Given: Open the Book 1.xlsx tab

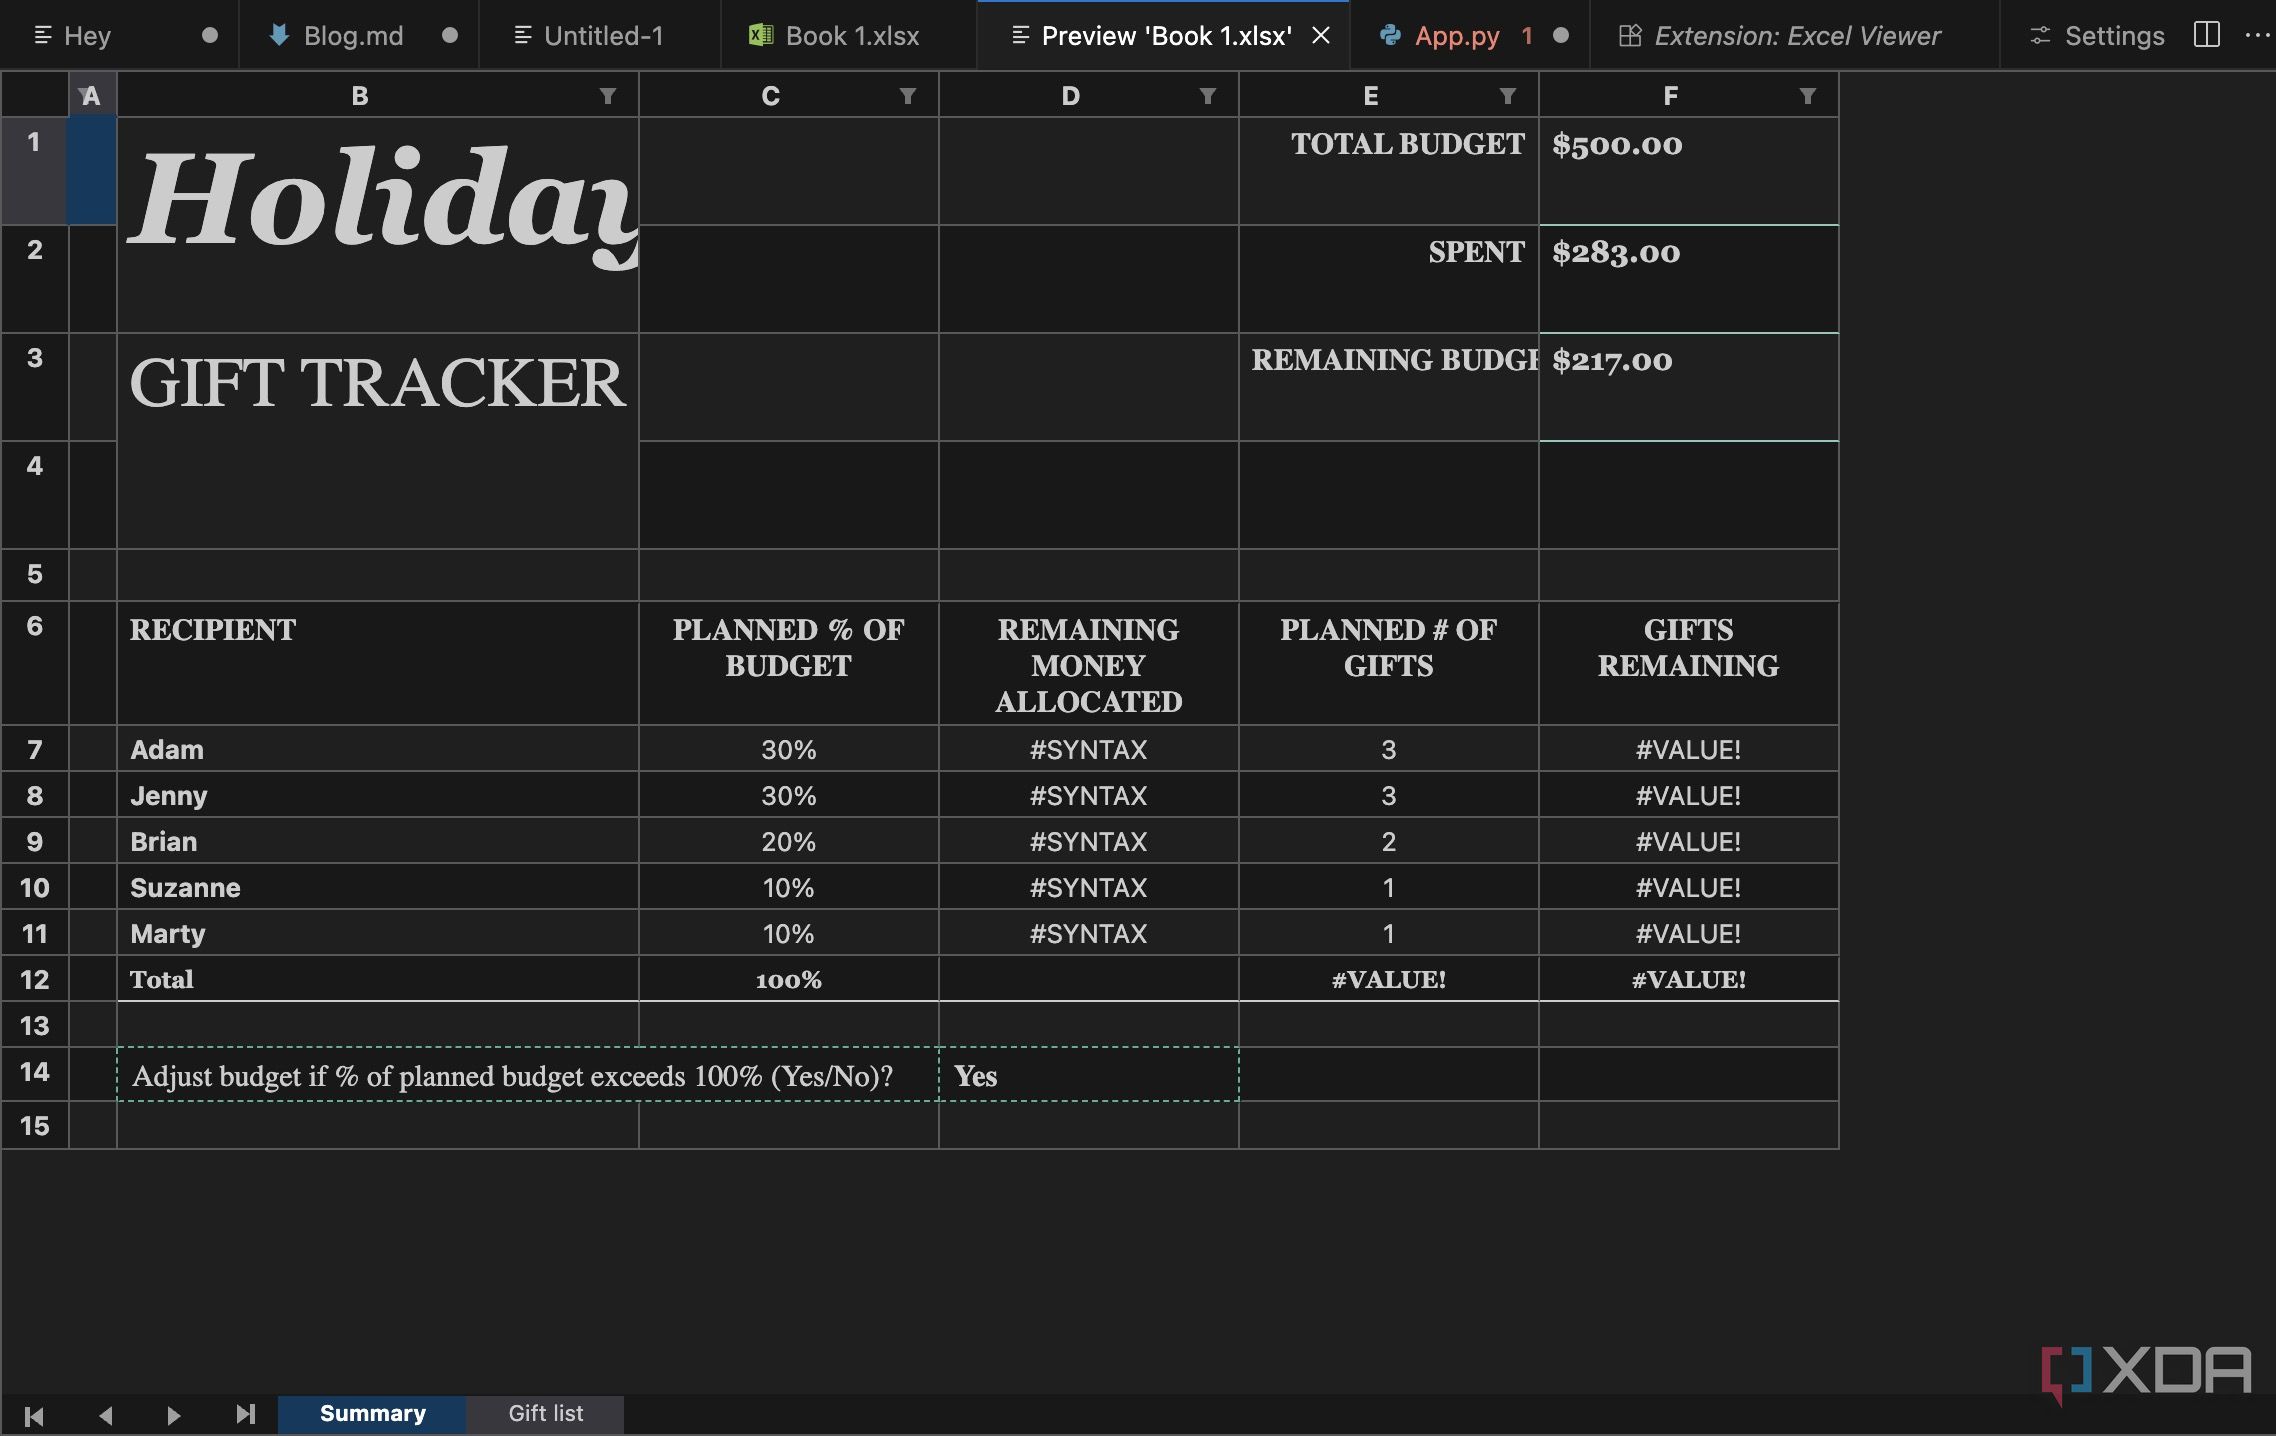Looking at the screenshot, I should (x=849, y=36).
